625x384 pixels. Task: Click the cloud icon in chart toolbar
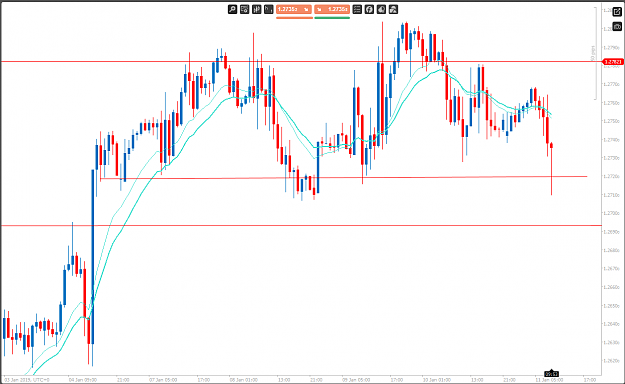[381, 9]
